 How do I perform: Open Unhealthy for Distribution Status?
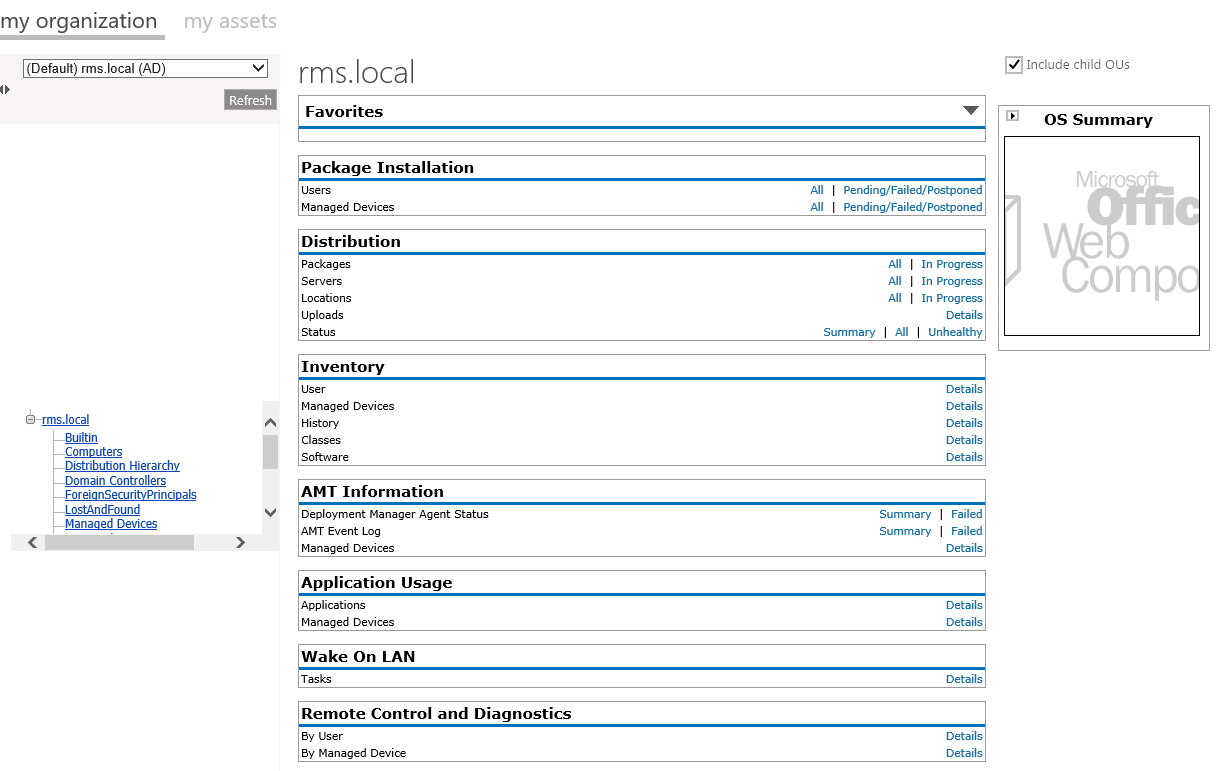pos(955,332)
